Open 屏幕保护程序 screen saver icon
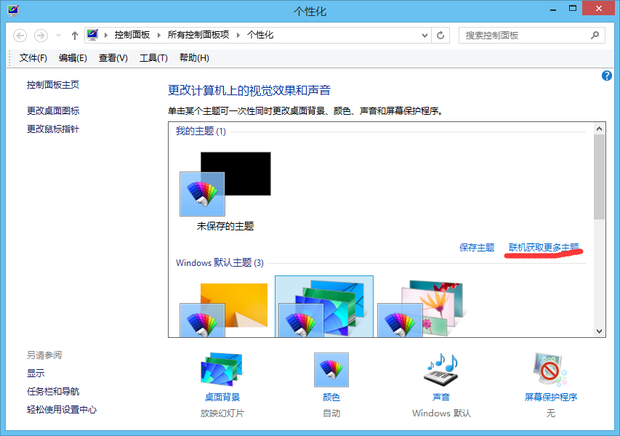Image resolution: width=620 pixels, height=436 pixels. [x=551, y=374]
